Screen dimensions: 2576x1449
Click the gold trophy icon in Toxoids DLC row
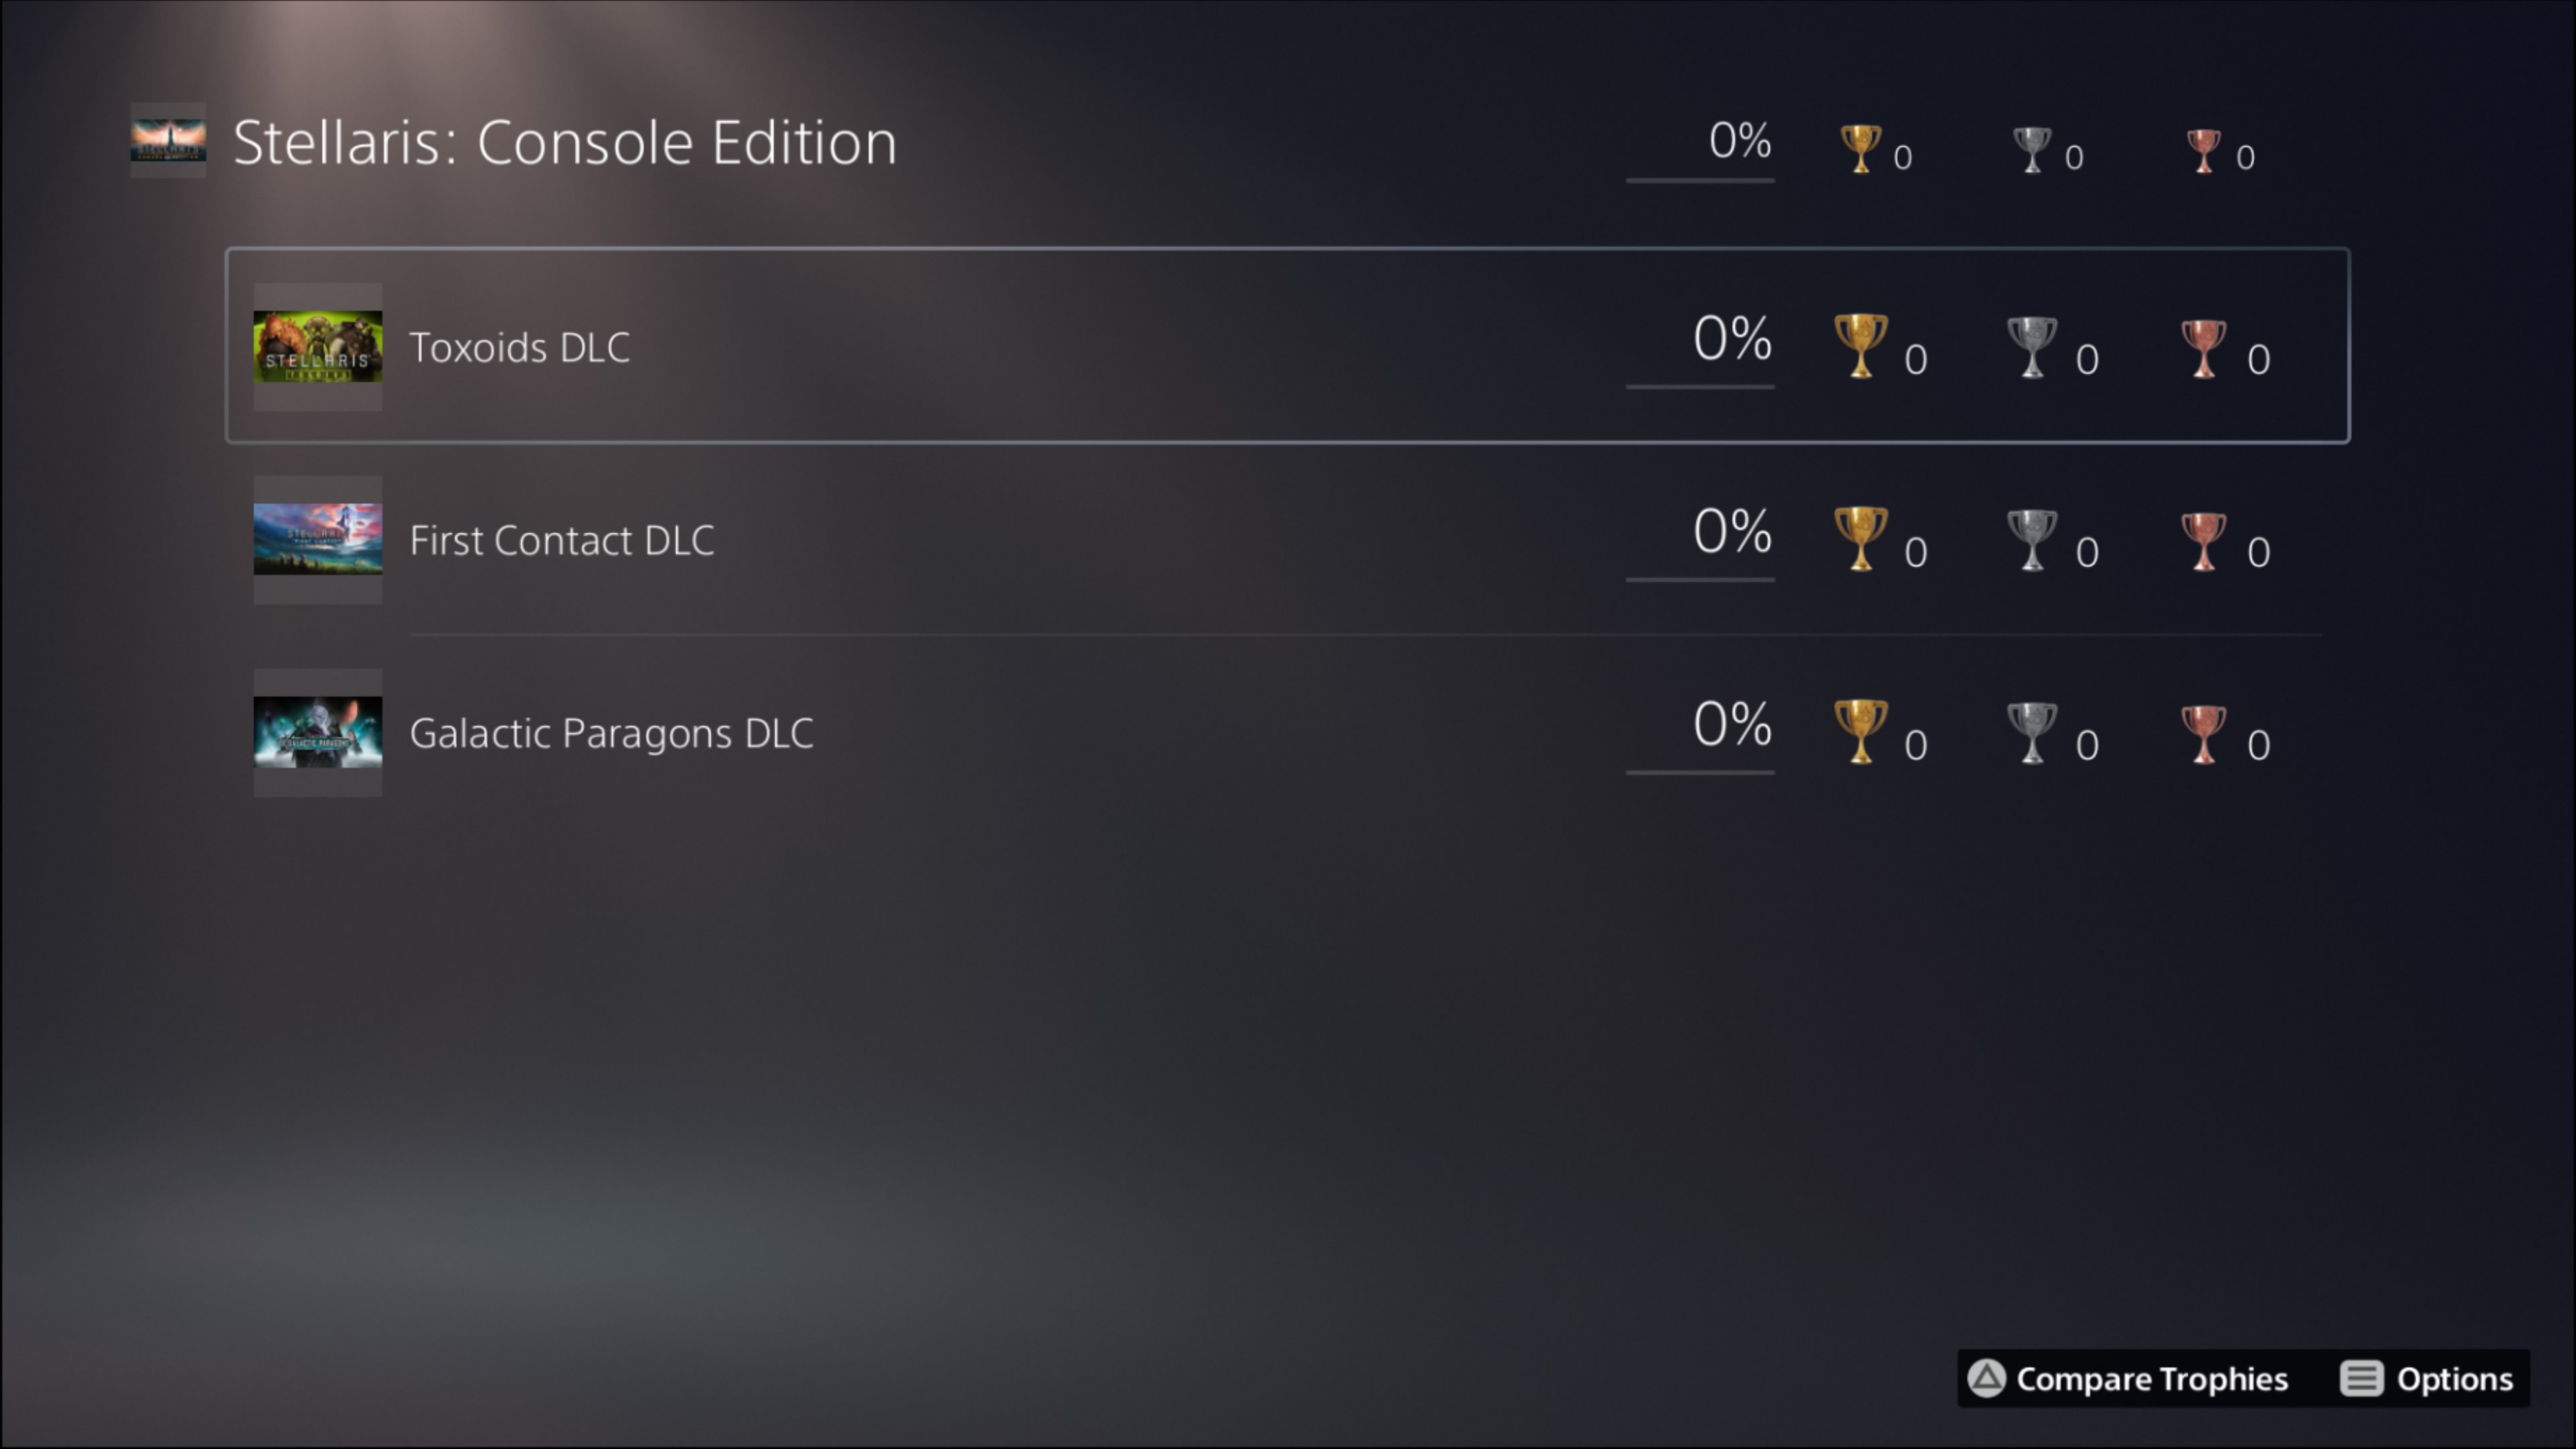click(x=1860, y=346)
